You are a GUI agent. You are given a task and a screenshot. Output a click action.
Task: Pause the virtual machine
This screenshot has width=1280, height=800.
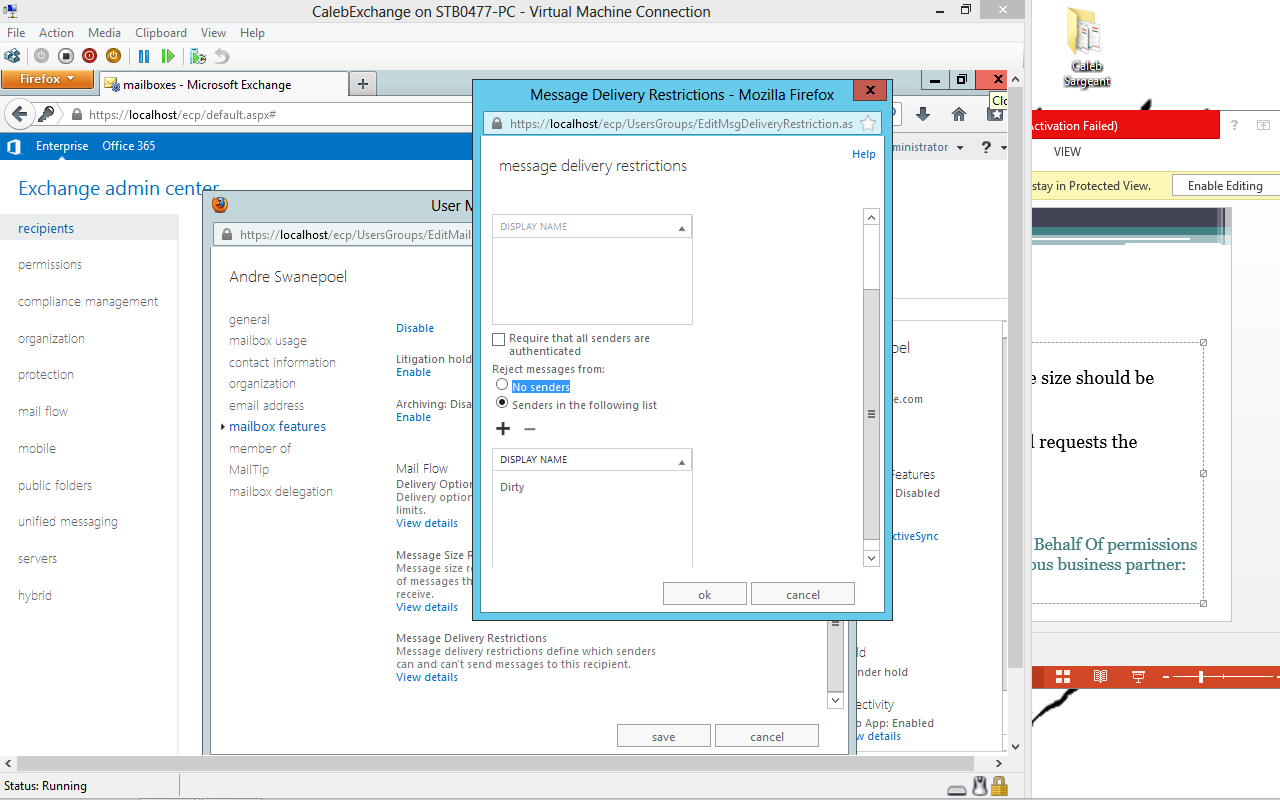click(x=144, y=56)
